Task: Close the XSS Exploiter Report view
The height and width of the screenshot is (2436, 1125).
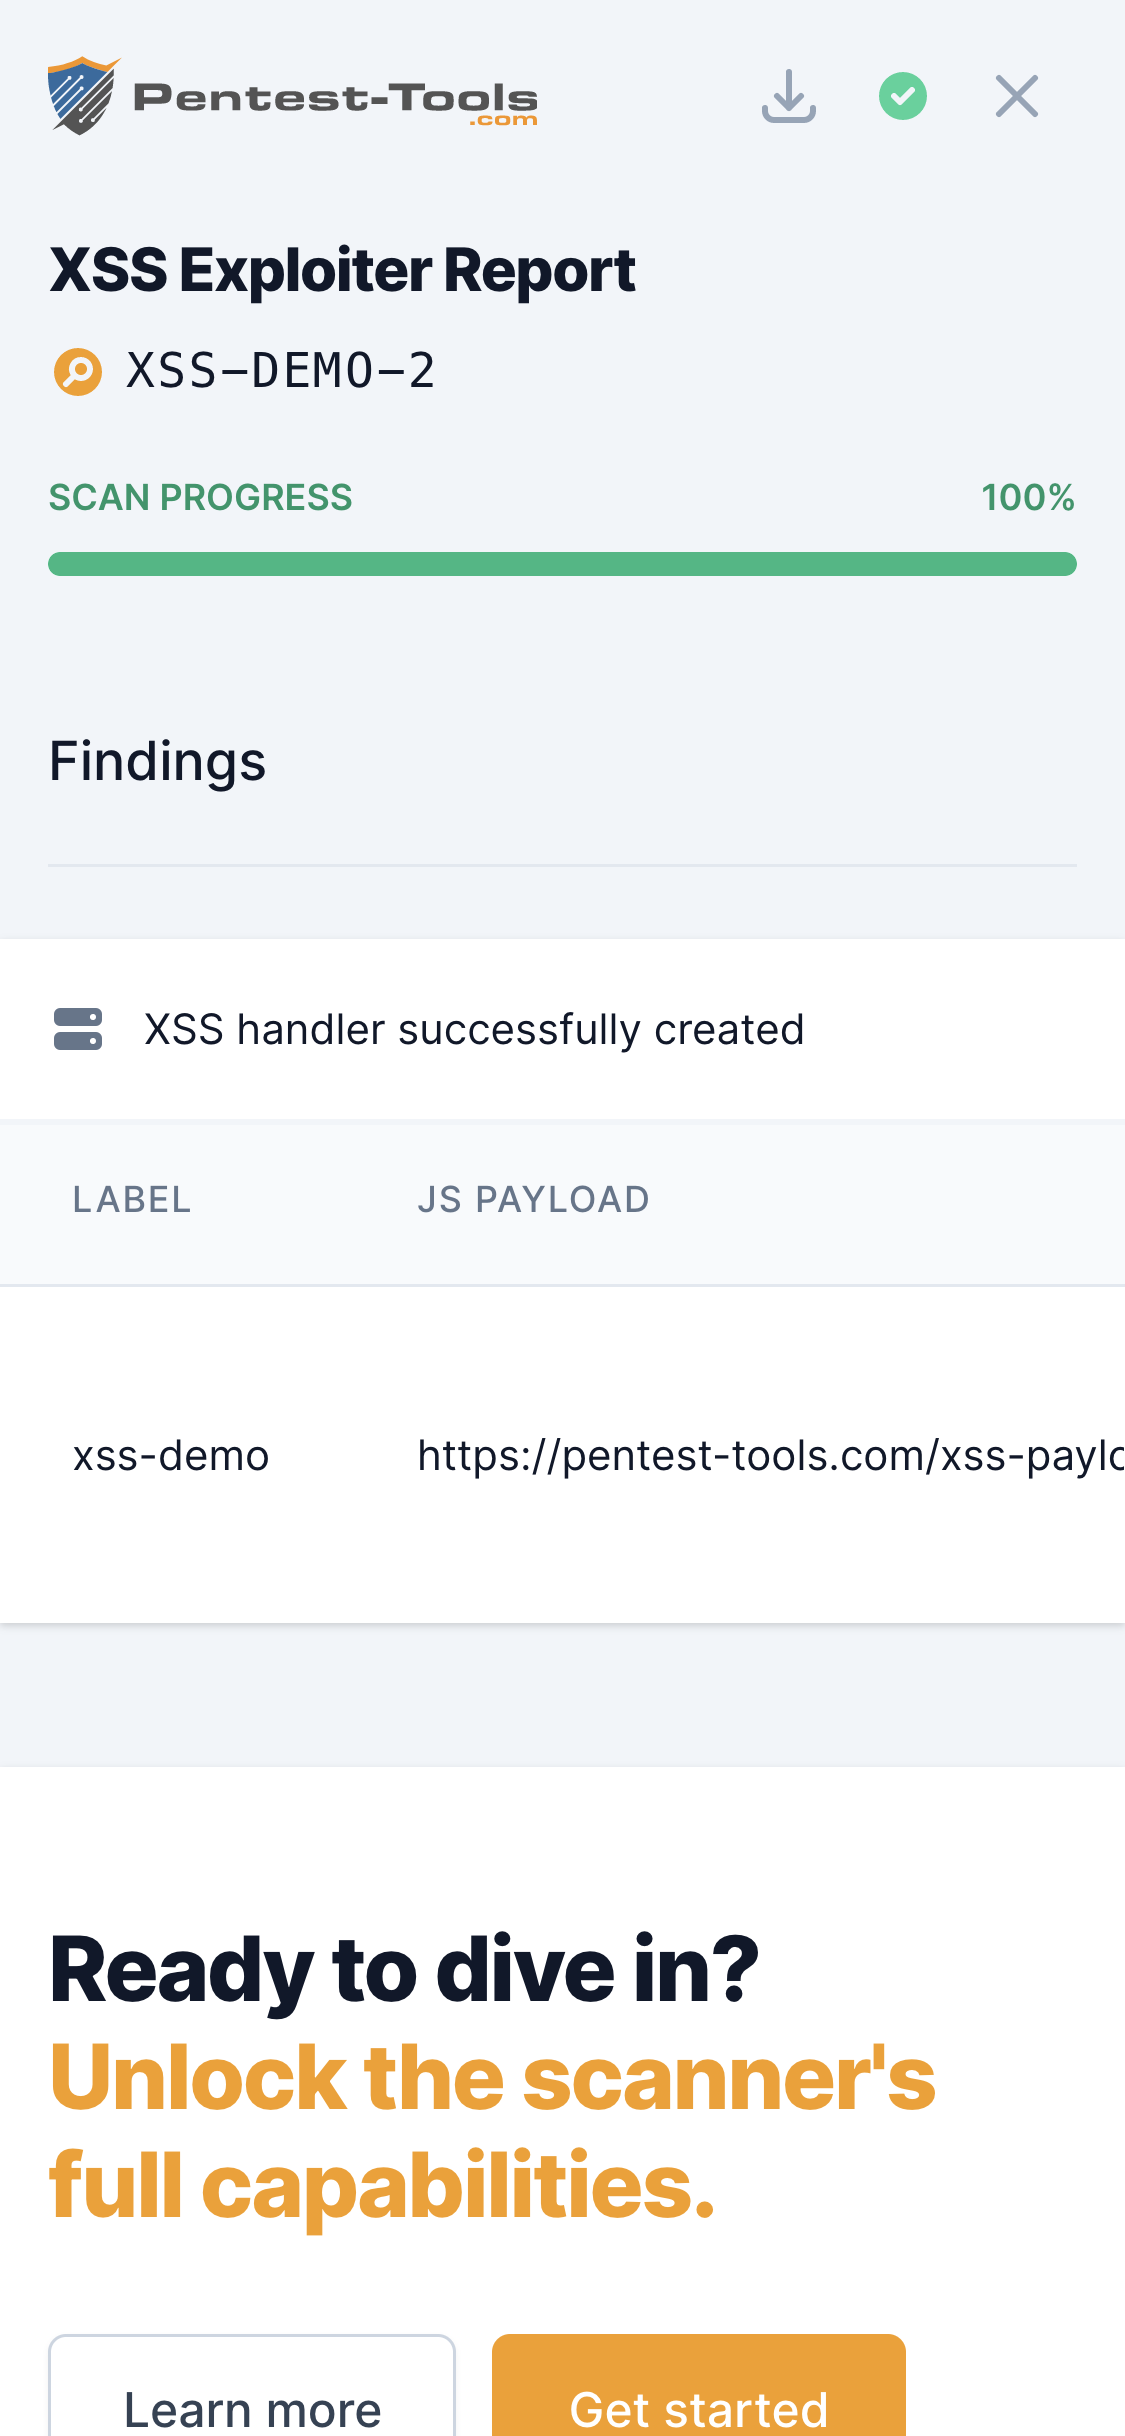Action: [1016, 95]
